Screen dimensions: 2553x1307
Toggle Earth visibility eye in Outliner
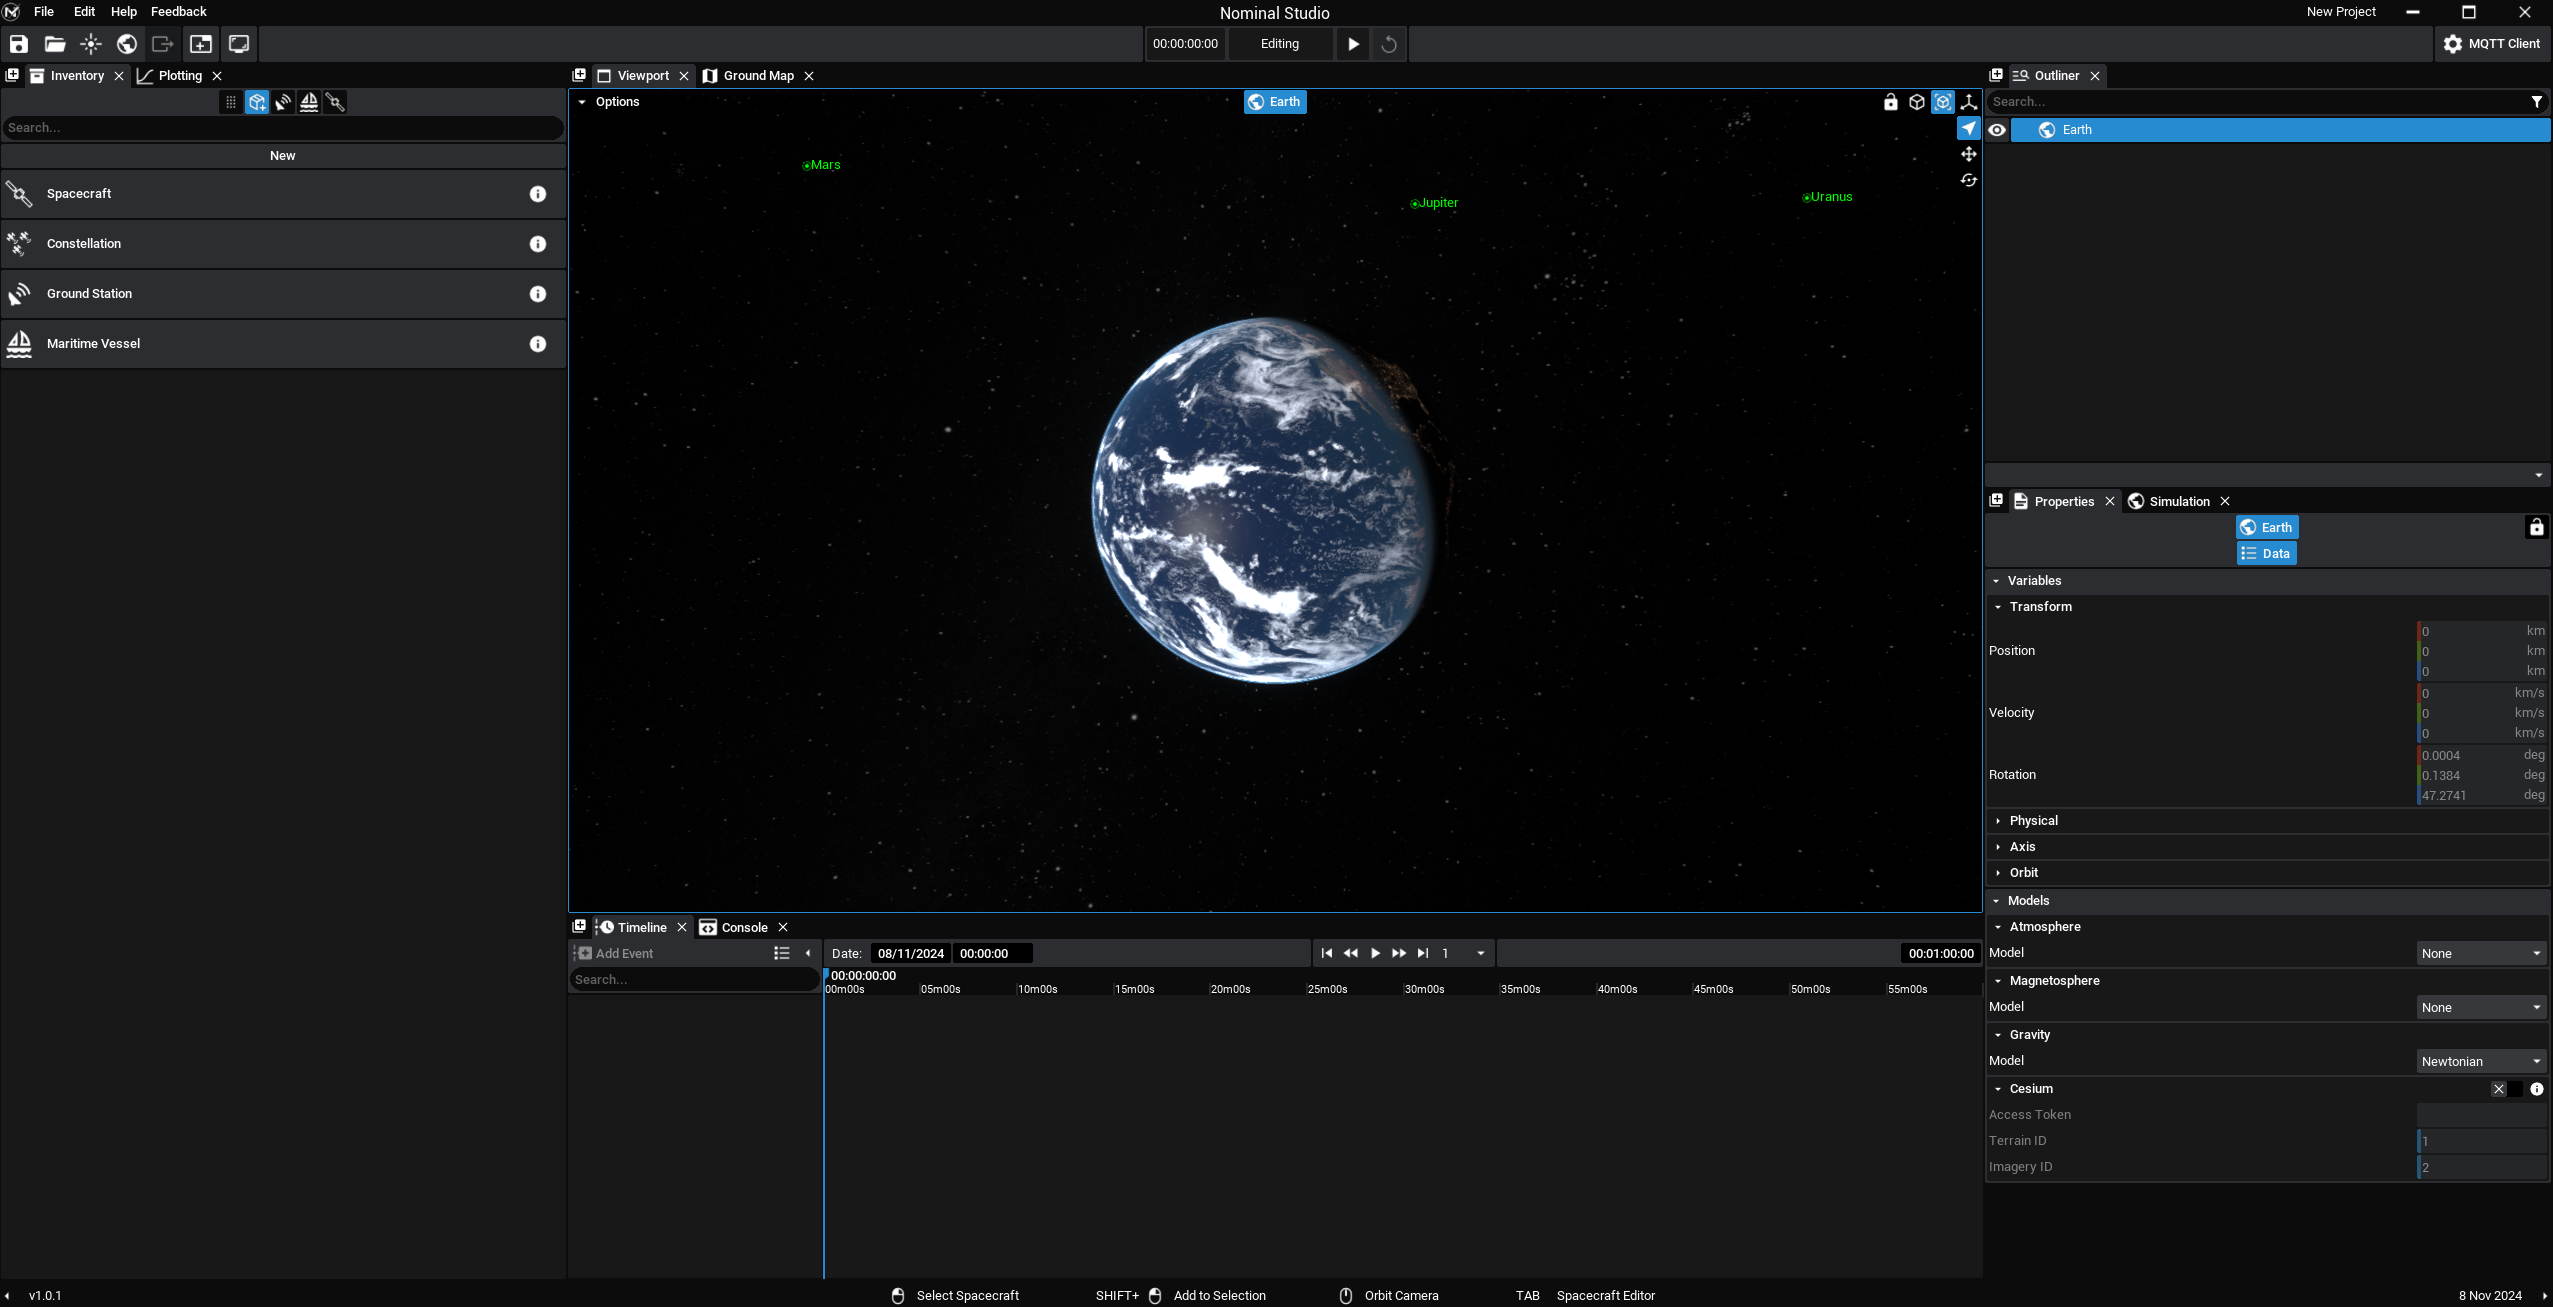1997,130
